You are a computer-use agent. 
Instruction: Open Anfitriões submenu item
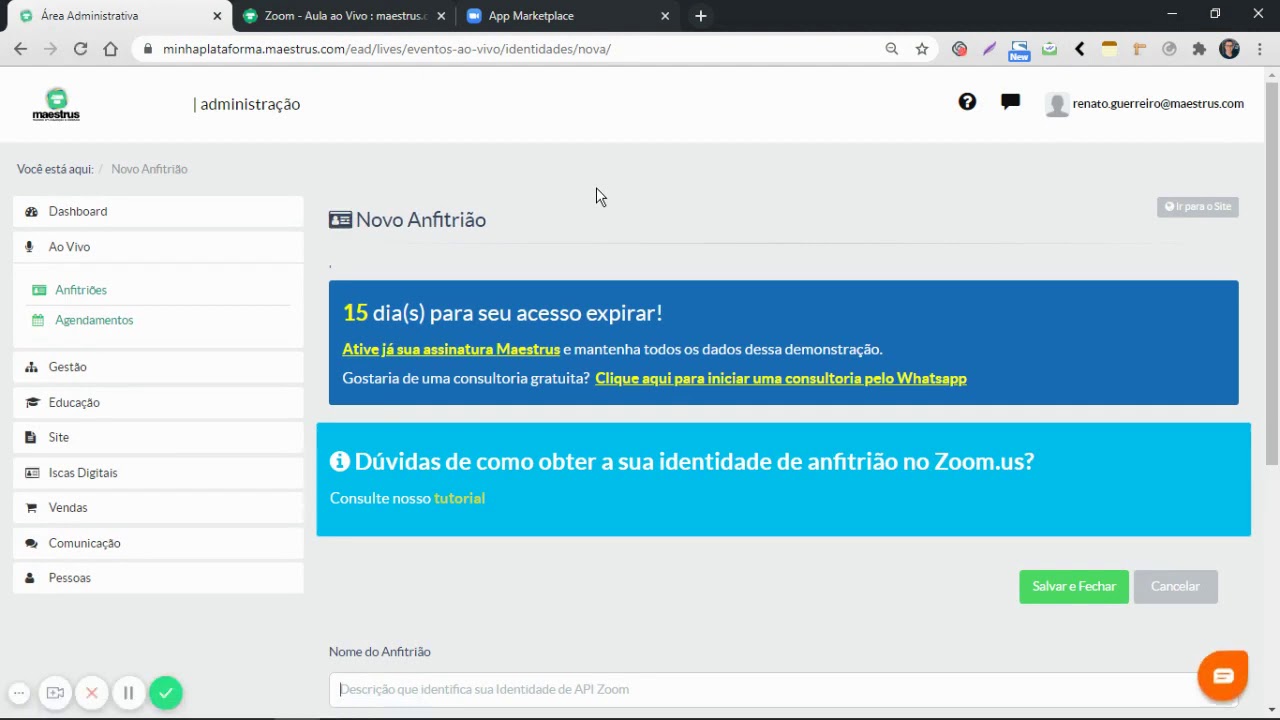coord(81,290)
